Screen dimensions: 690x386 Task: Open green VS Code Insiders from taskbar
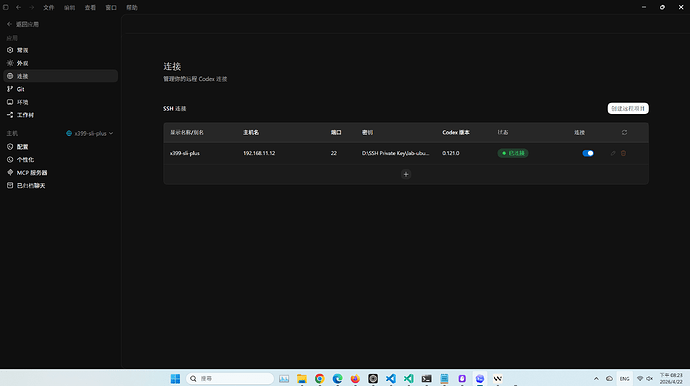tap(408, 379)
